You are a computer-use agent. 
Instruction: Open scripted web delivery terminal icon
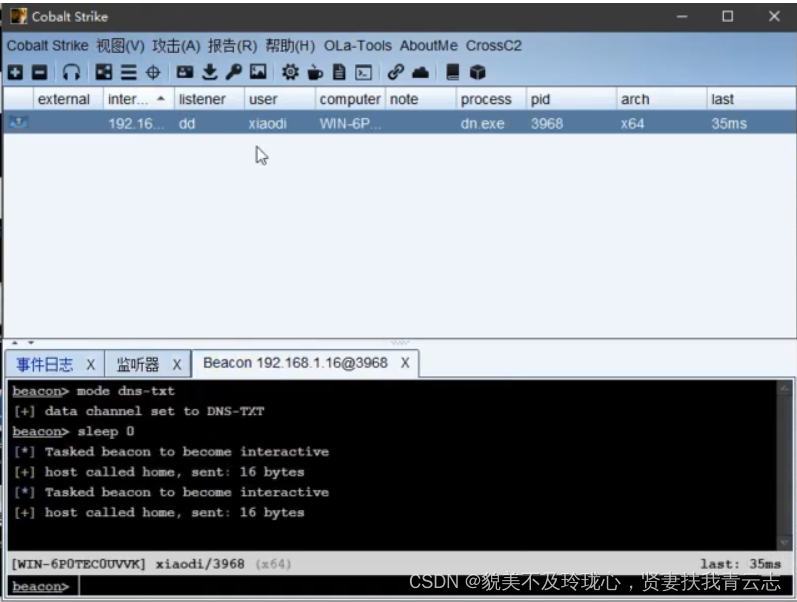(x=363, y=72)
